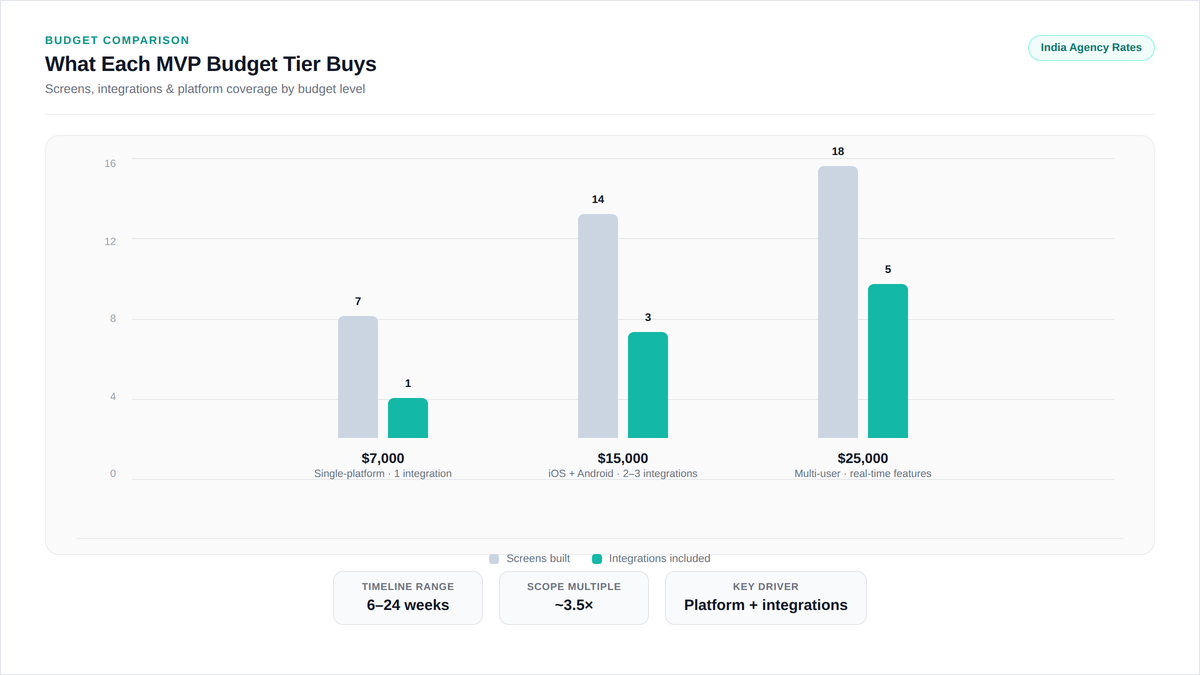Click the value label 1 above bar
Viewport: 1200px width, 675px height.
pyautogui.click(x=408, y=384)
